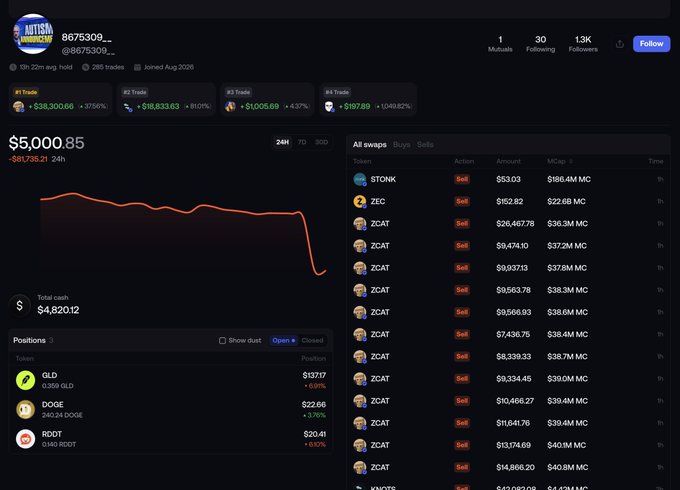Click the Amount column header
The width and height of the screenshot is (680, 490).
click(x=508, y=161)
